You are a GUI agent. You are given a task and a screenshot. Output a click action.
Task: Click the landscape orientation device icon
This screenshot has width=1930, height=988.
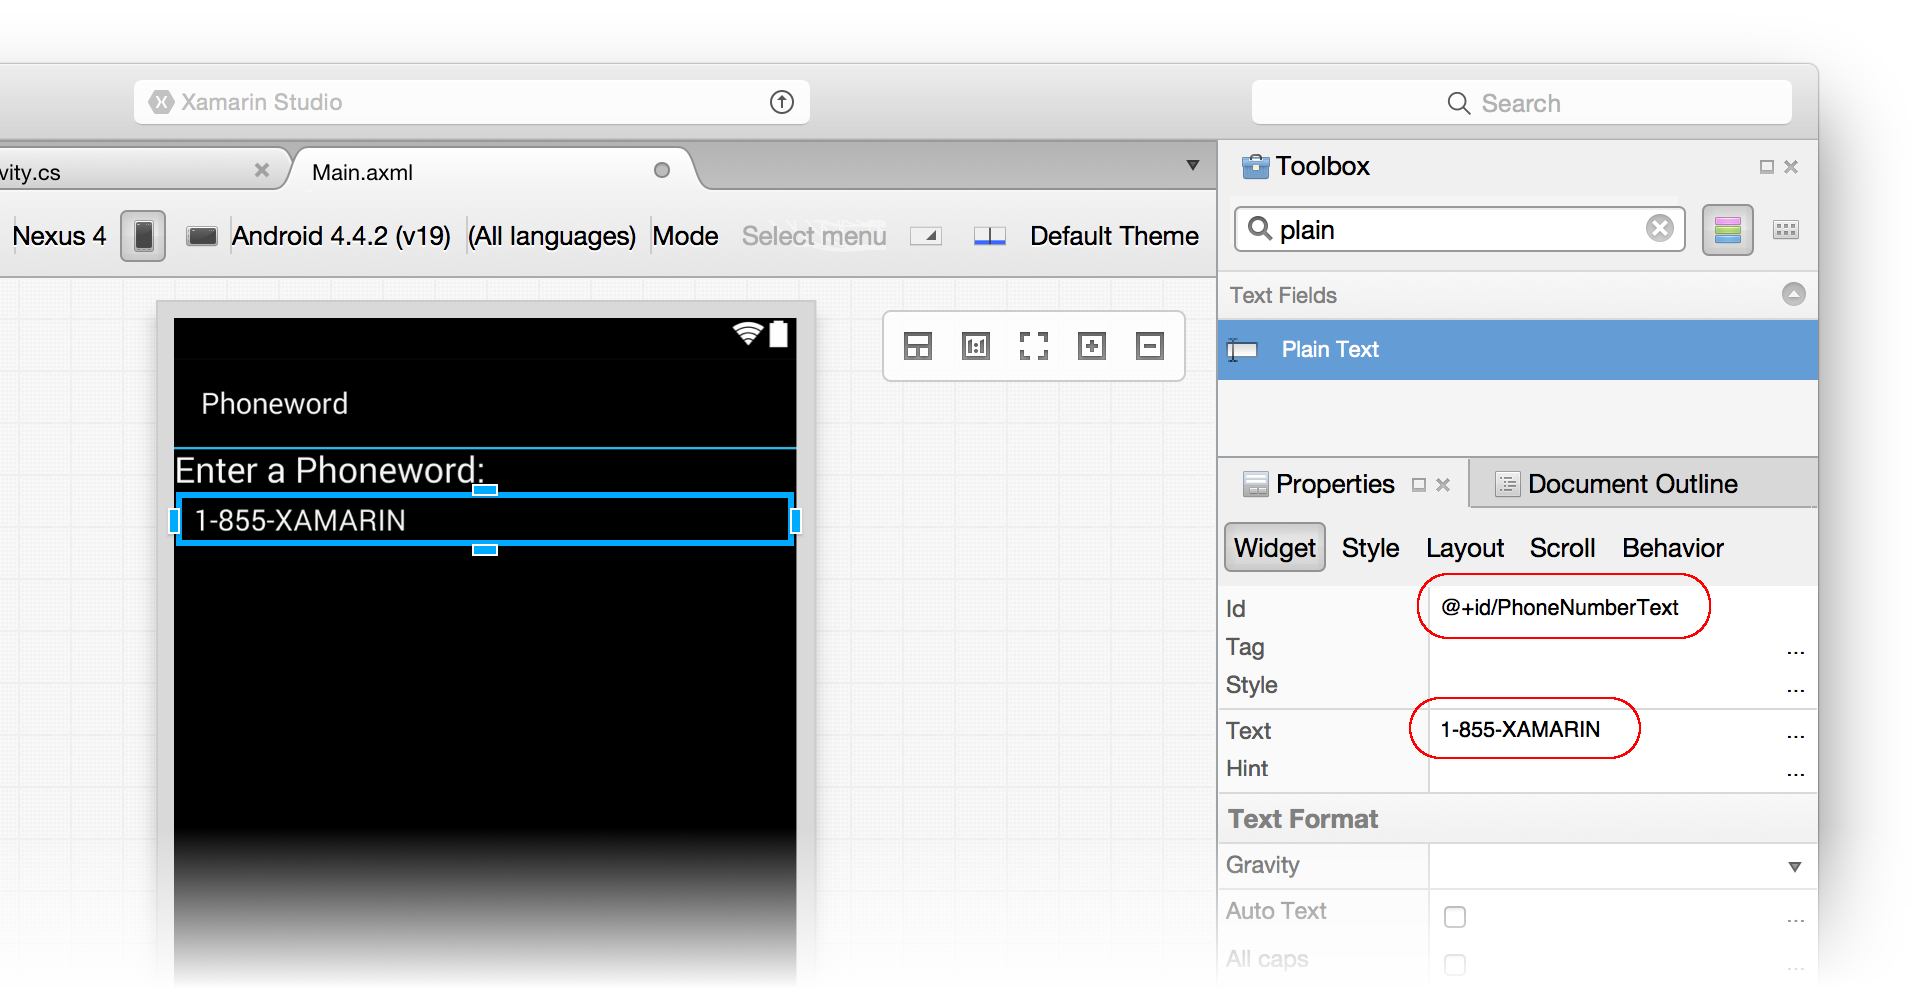tap(202, 236)
